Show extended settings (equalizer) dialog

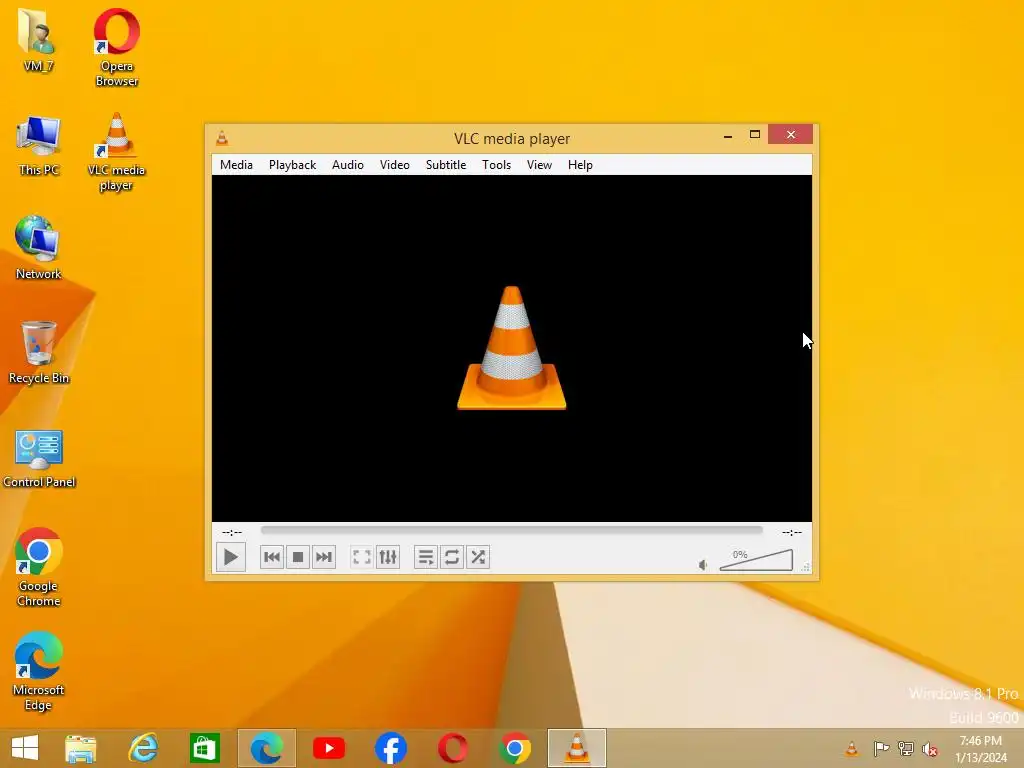pyautogui.click(x=388, y=557)
